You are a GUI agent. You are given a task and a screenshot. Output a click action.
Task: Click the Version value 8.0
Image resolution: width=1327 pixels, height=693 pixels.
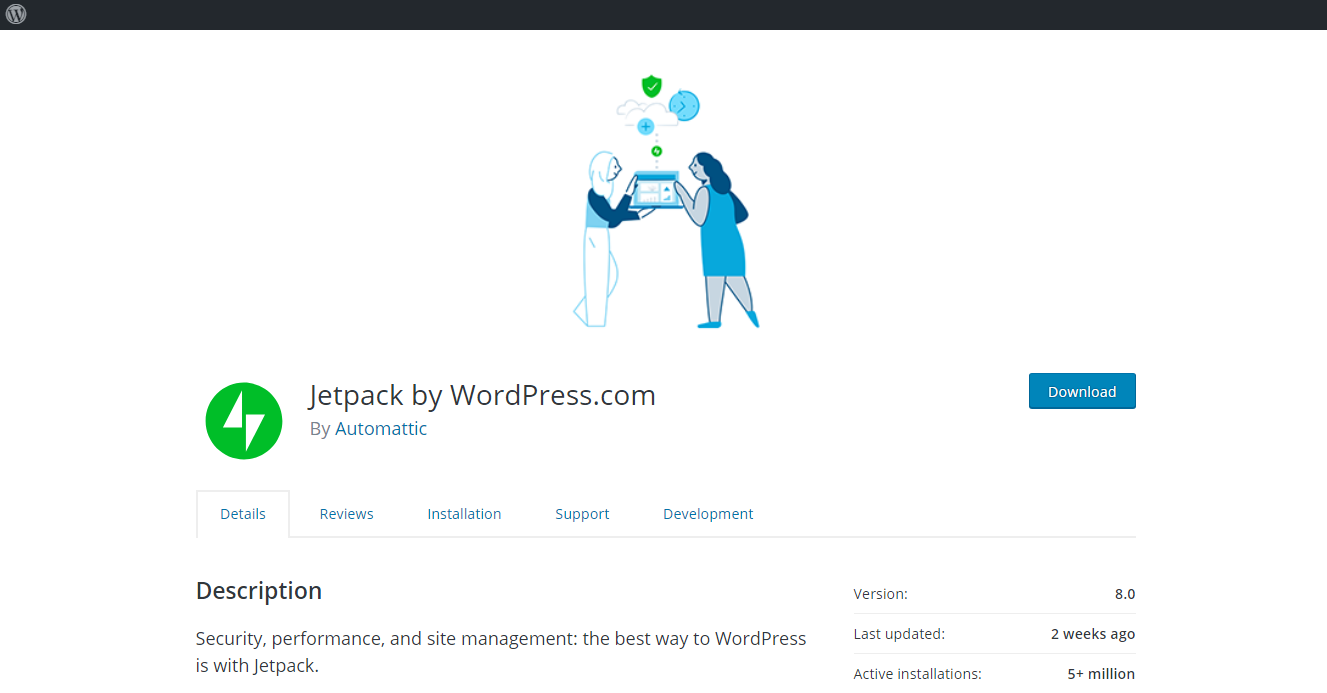coord(1125,594)
